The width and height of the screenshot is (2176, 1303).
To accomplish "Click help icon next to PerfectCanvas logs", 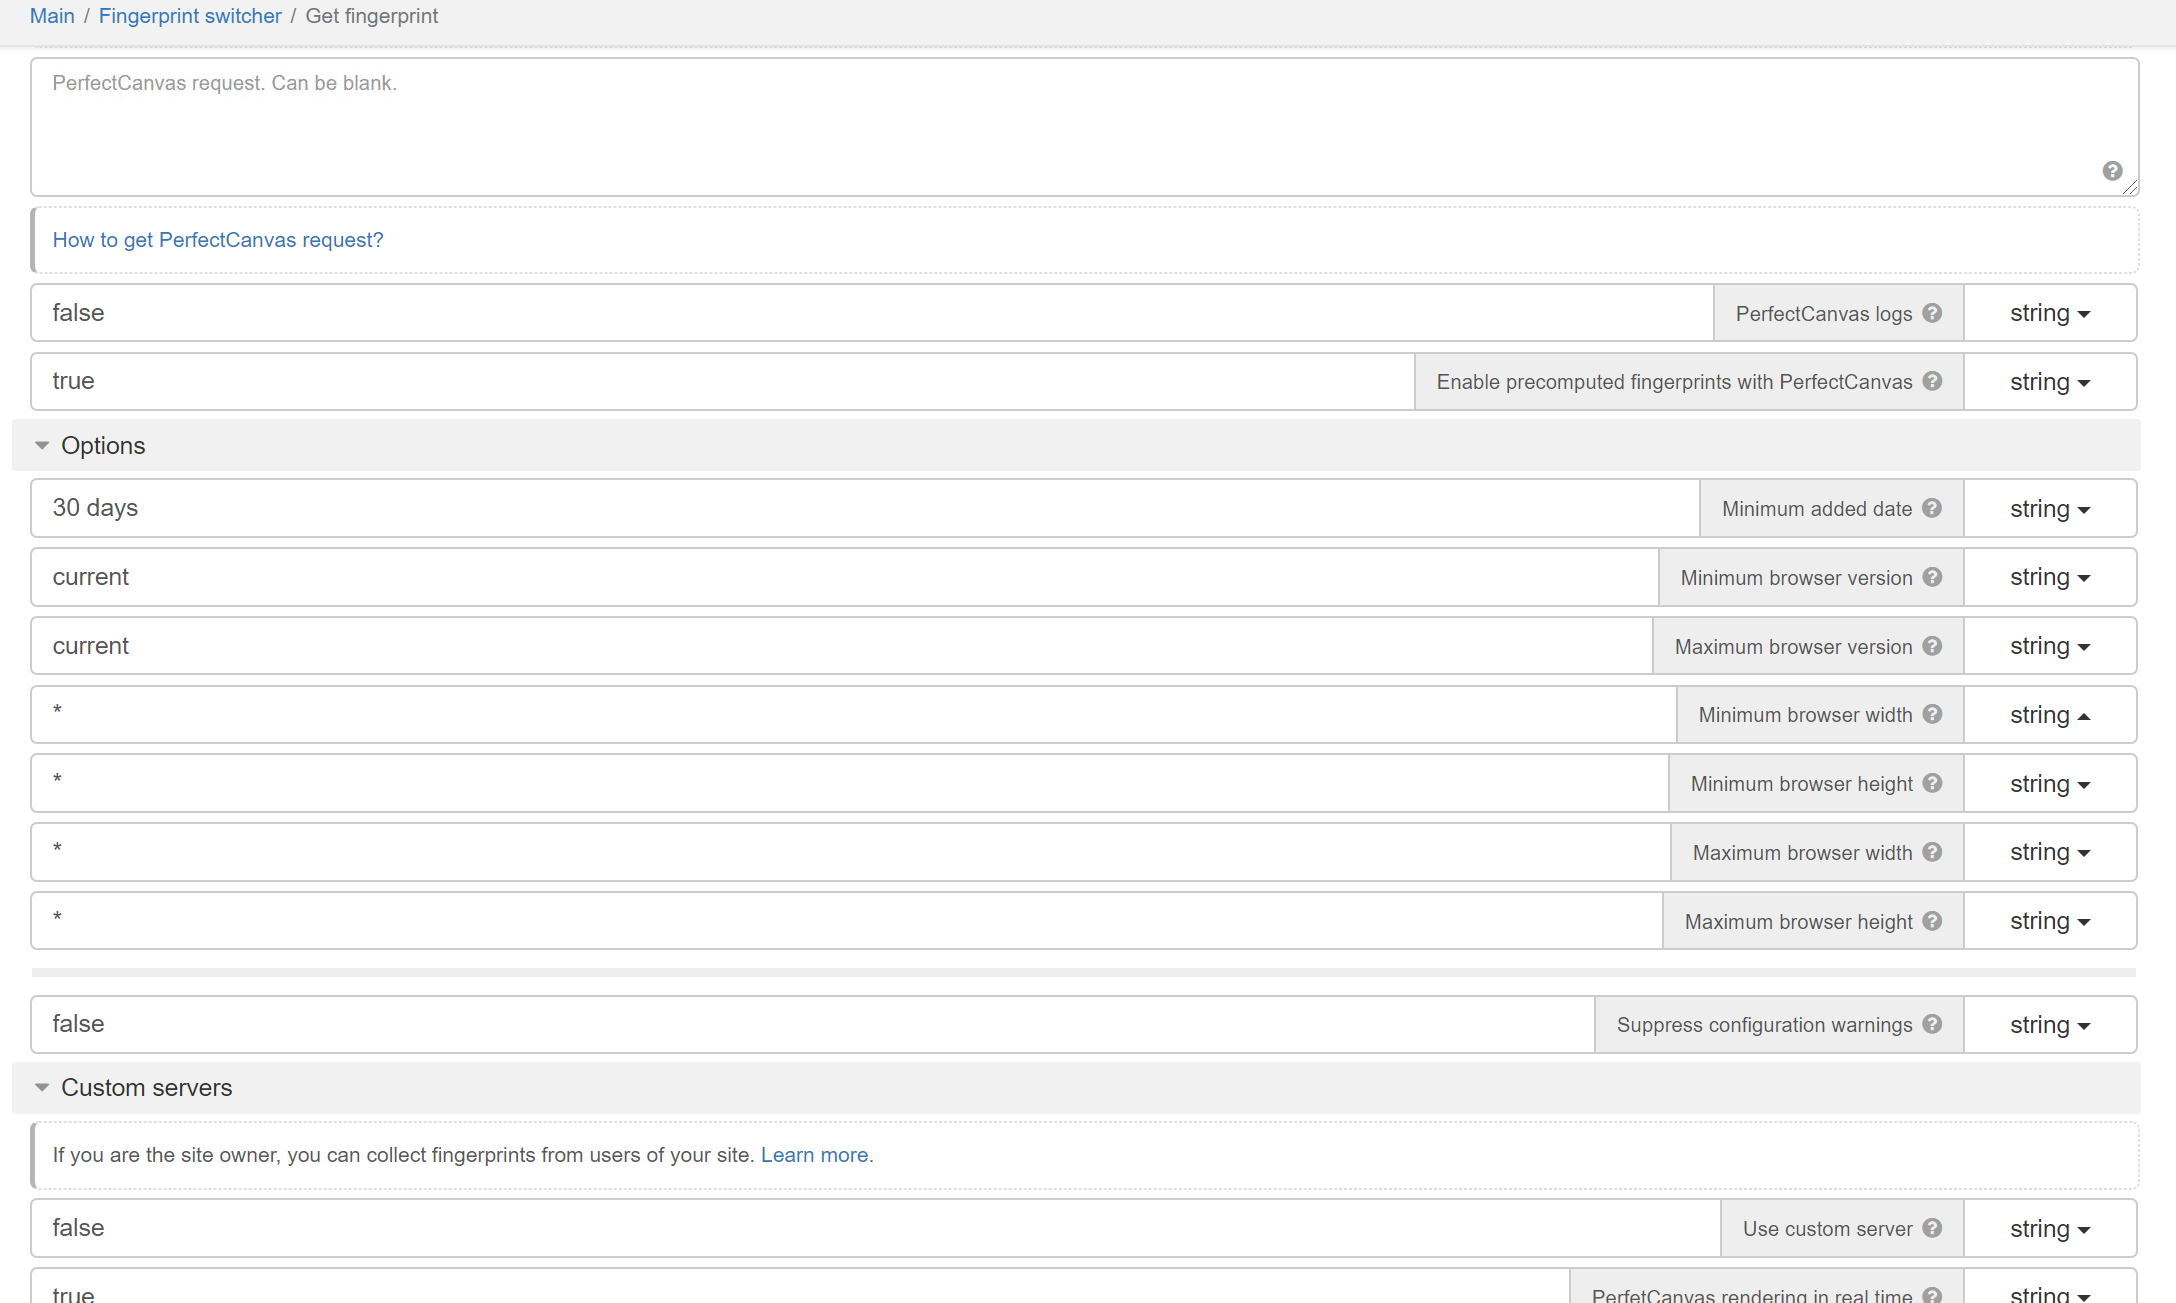I will tap(1932, 313).
